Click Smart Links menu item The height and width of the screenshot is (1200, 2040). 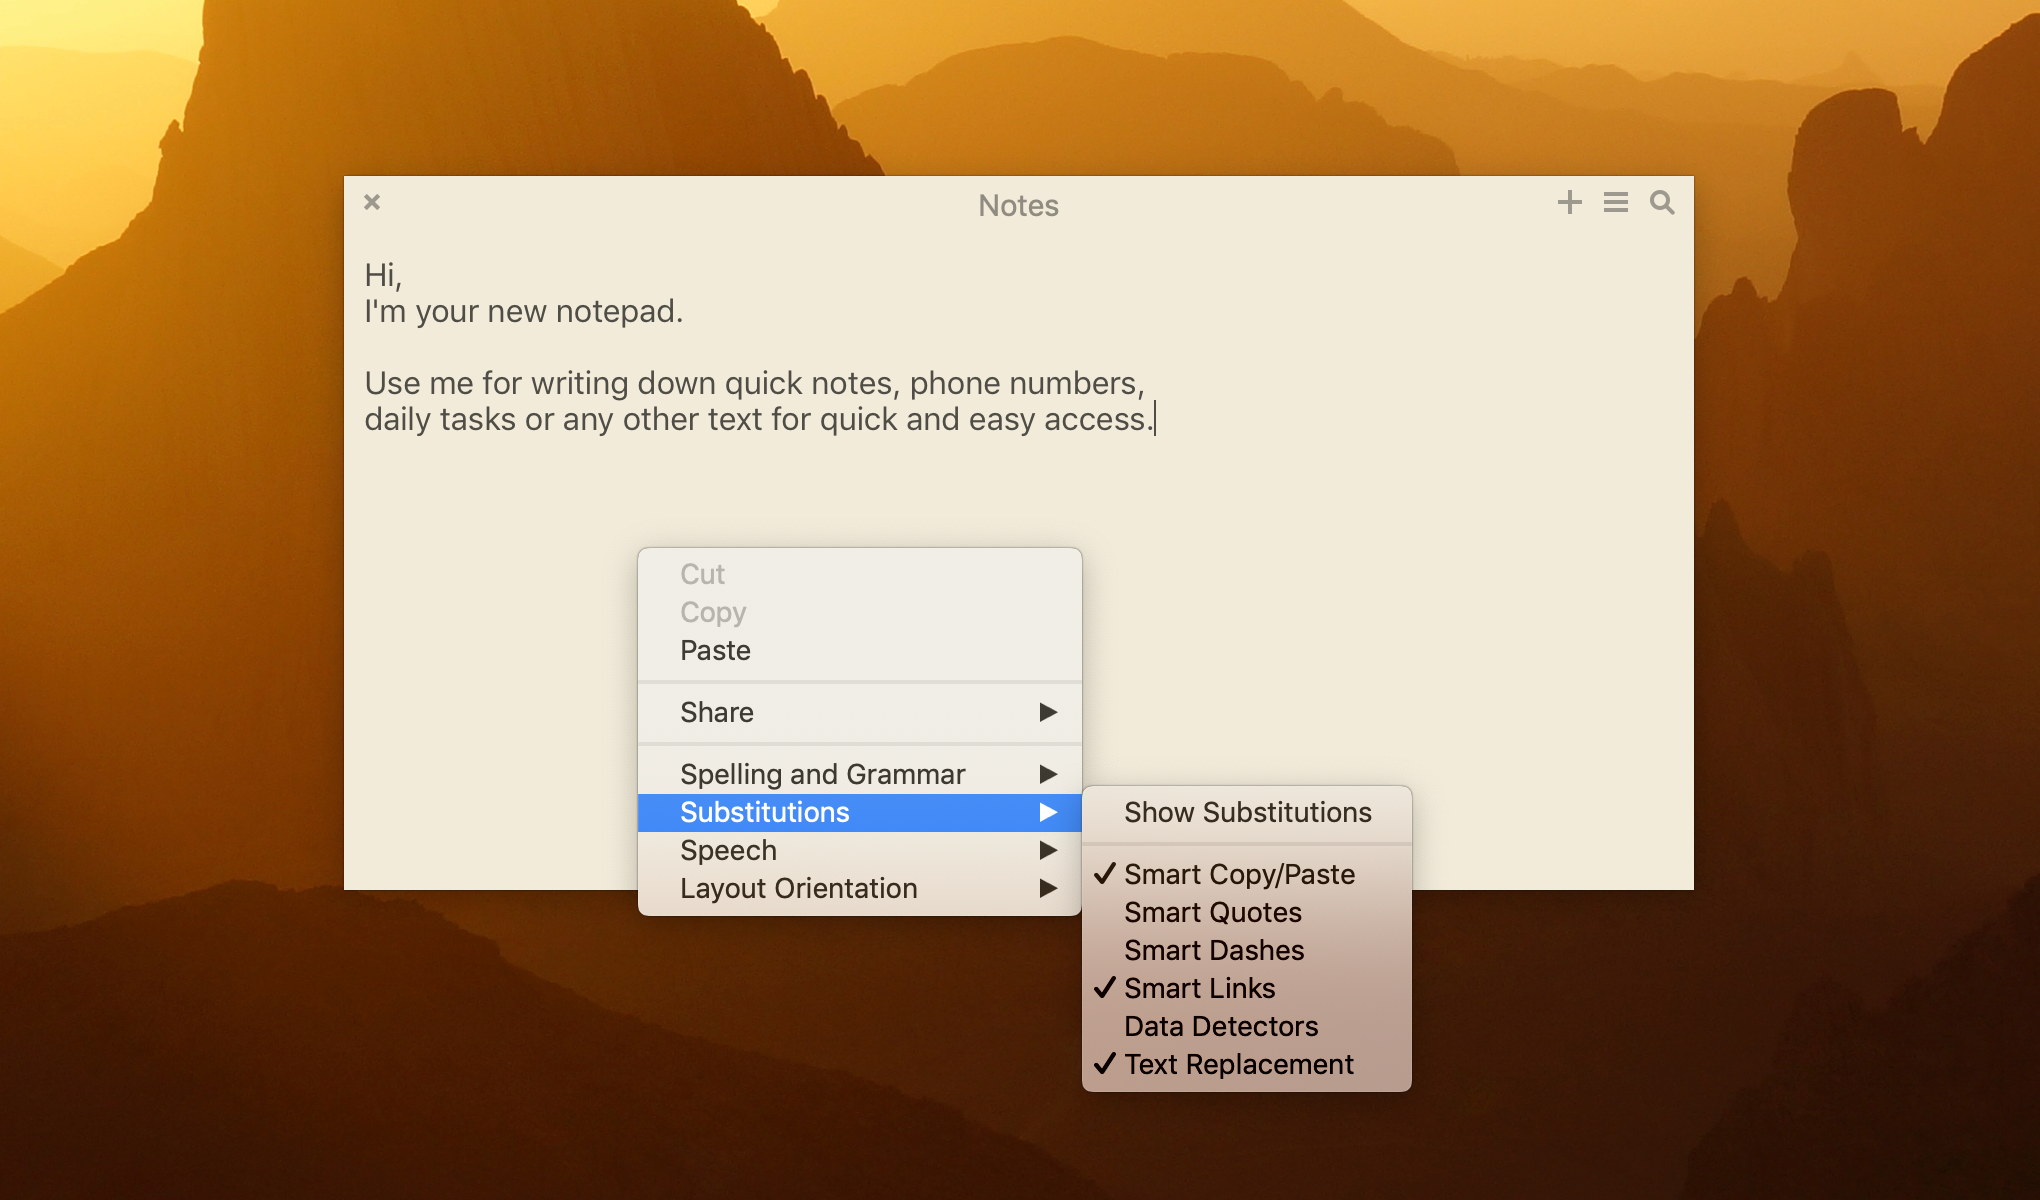pyautogui.click(x=1200, y=986)
